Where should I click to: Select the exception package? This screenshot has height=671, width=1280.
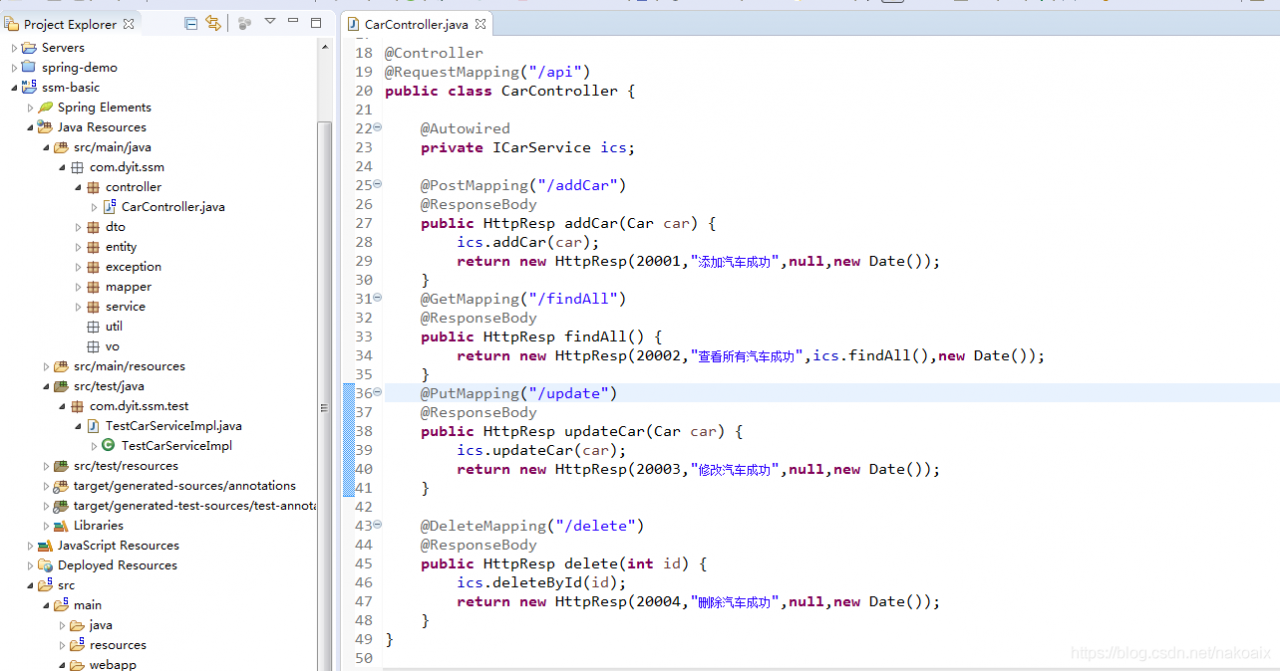tap(133, 267)
